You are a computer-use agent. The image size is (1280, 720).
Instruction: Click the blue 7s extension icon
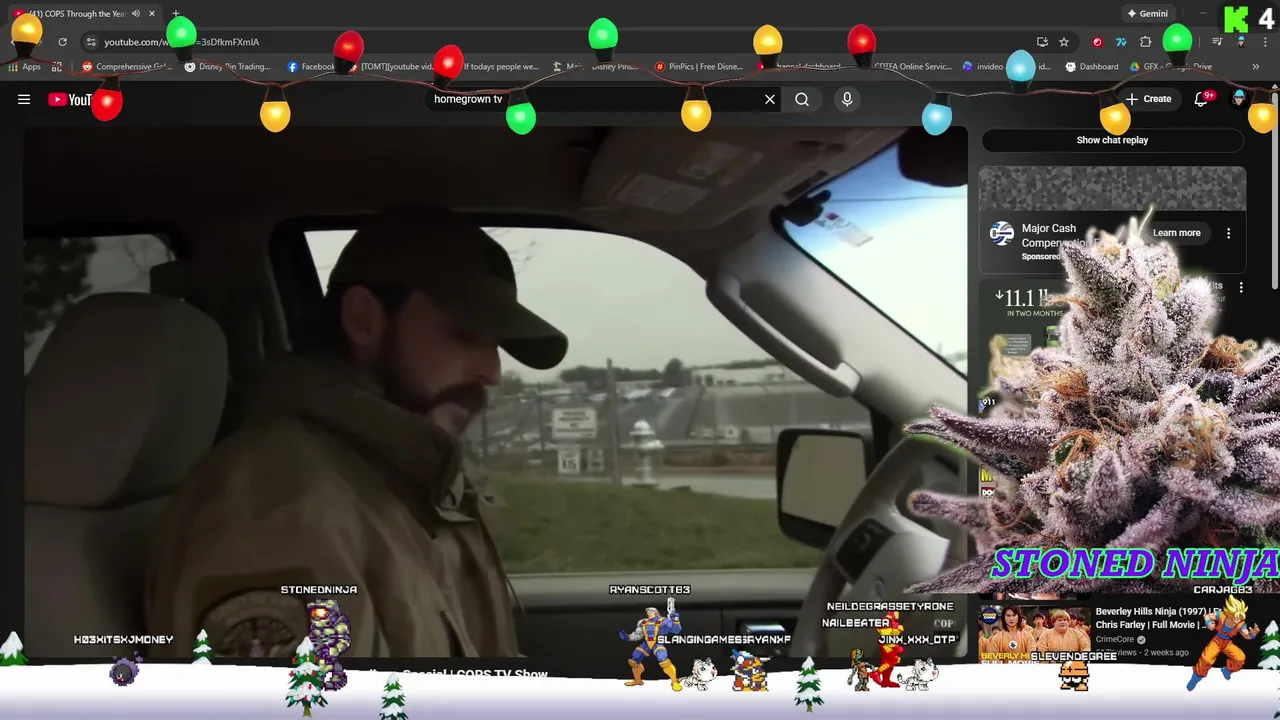pos(1121,42)
